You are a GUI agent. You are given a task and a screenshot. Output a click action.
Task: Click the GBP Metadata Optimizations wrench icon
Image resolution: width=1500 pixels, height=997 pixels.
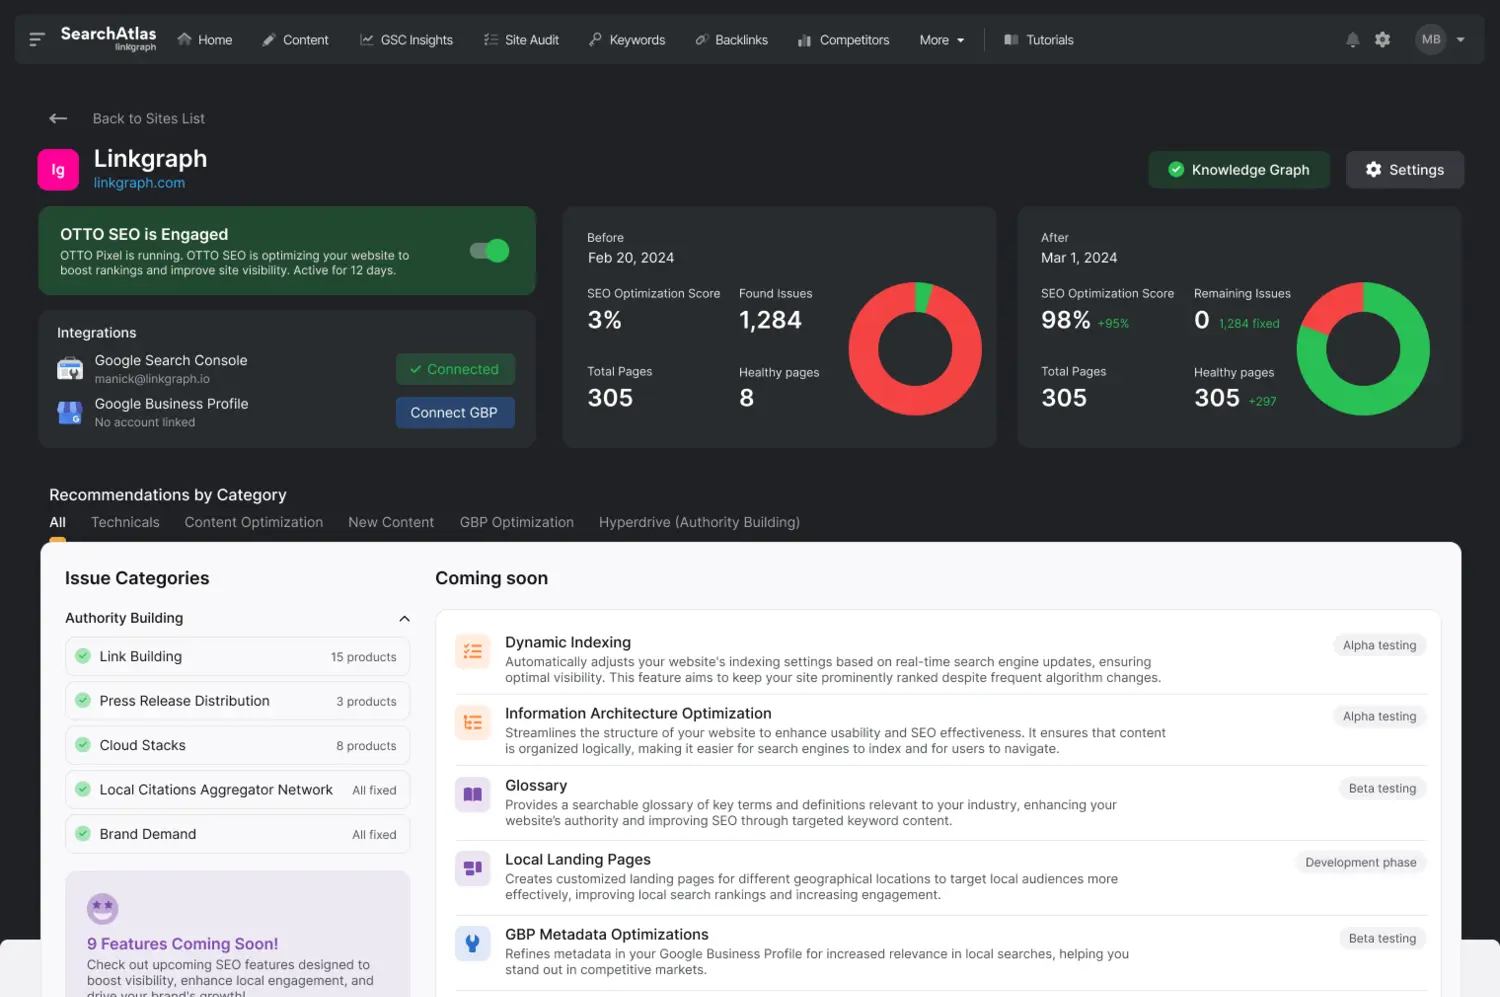click(473, 943)
